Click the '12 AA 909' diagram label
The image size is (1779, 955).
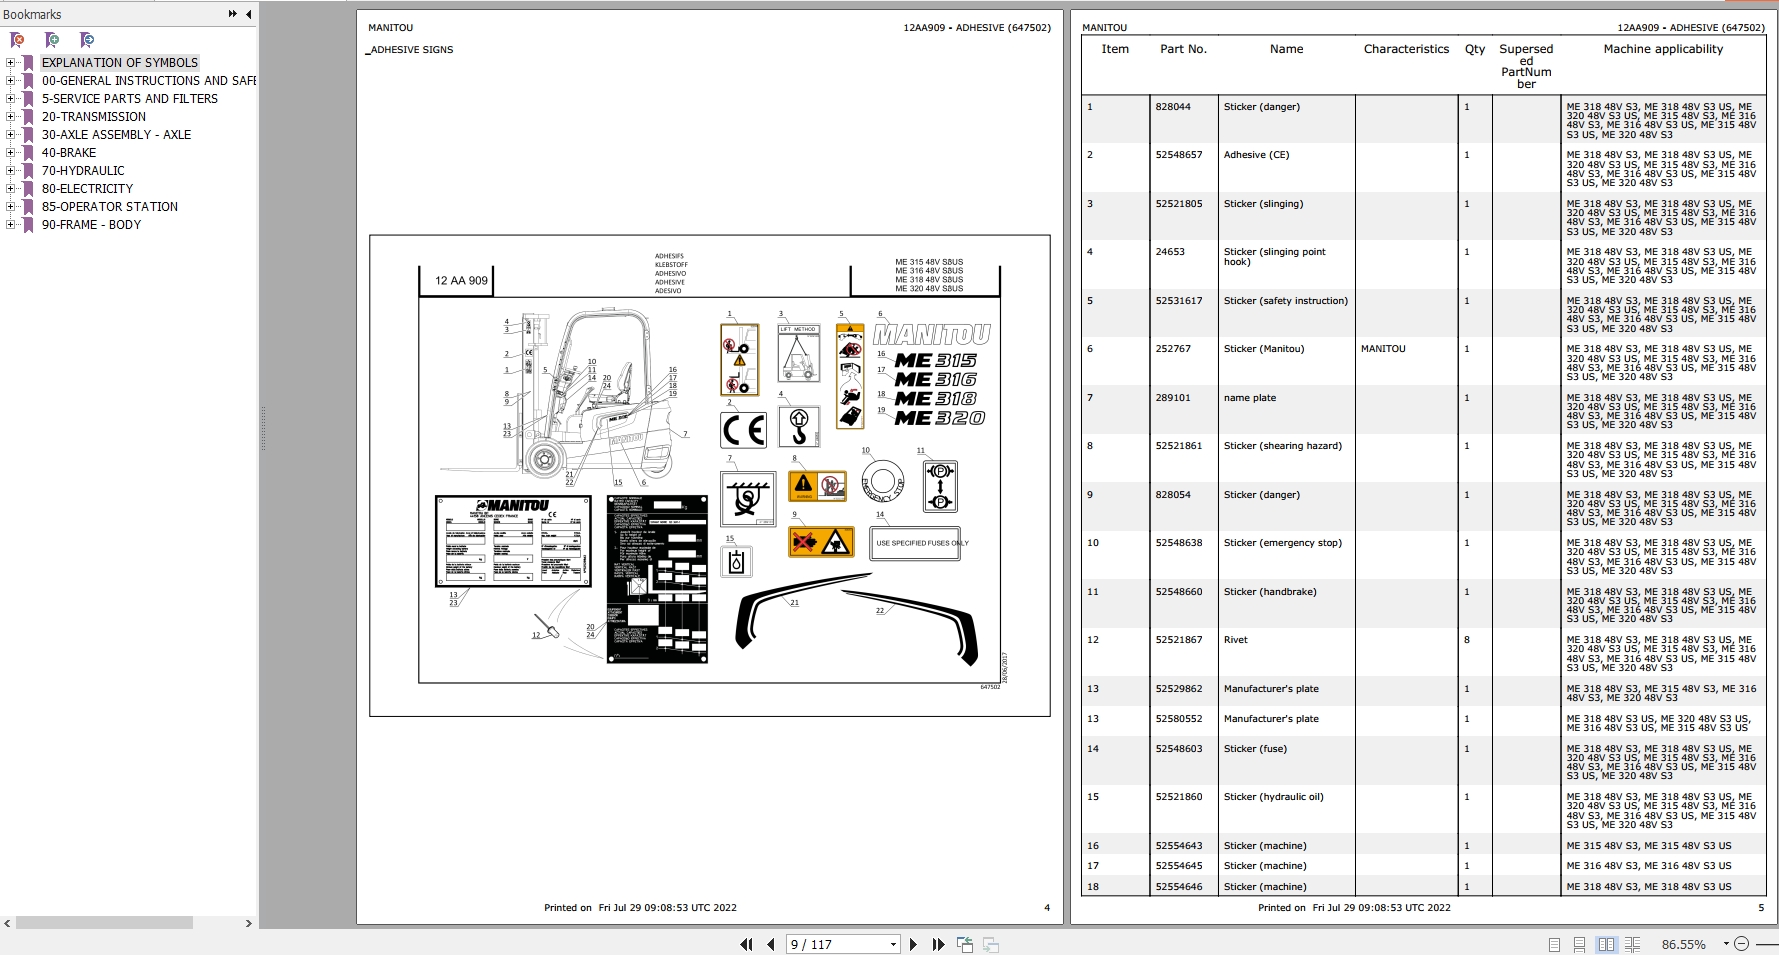point(461,281)
